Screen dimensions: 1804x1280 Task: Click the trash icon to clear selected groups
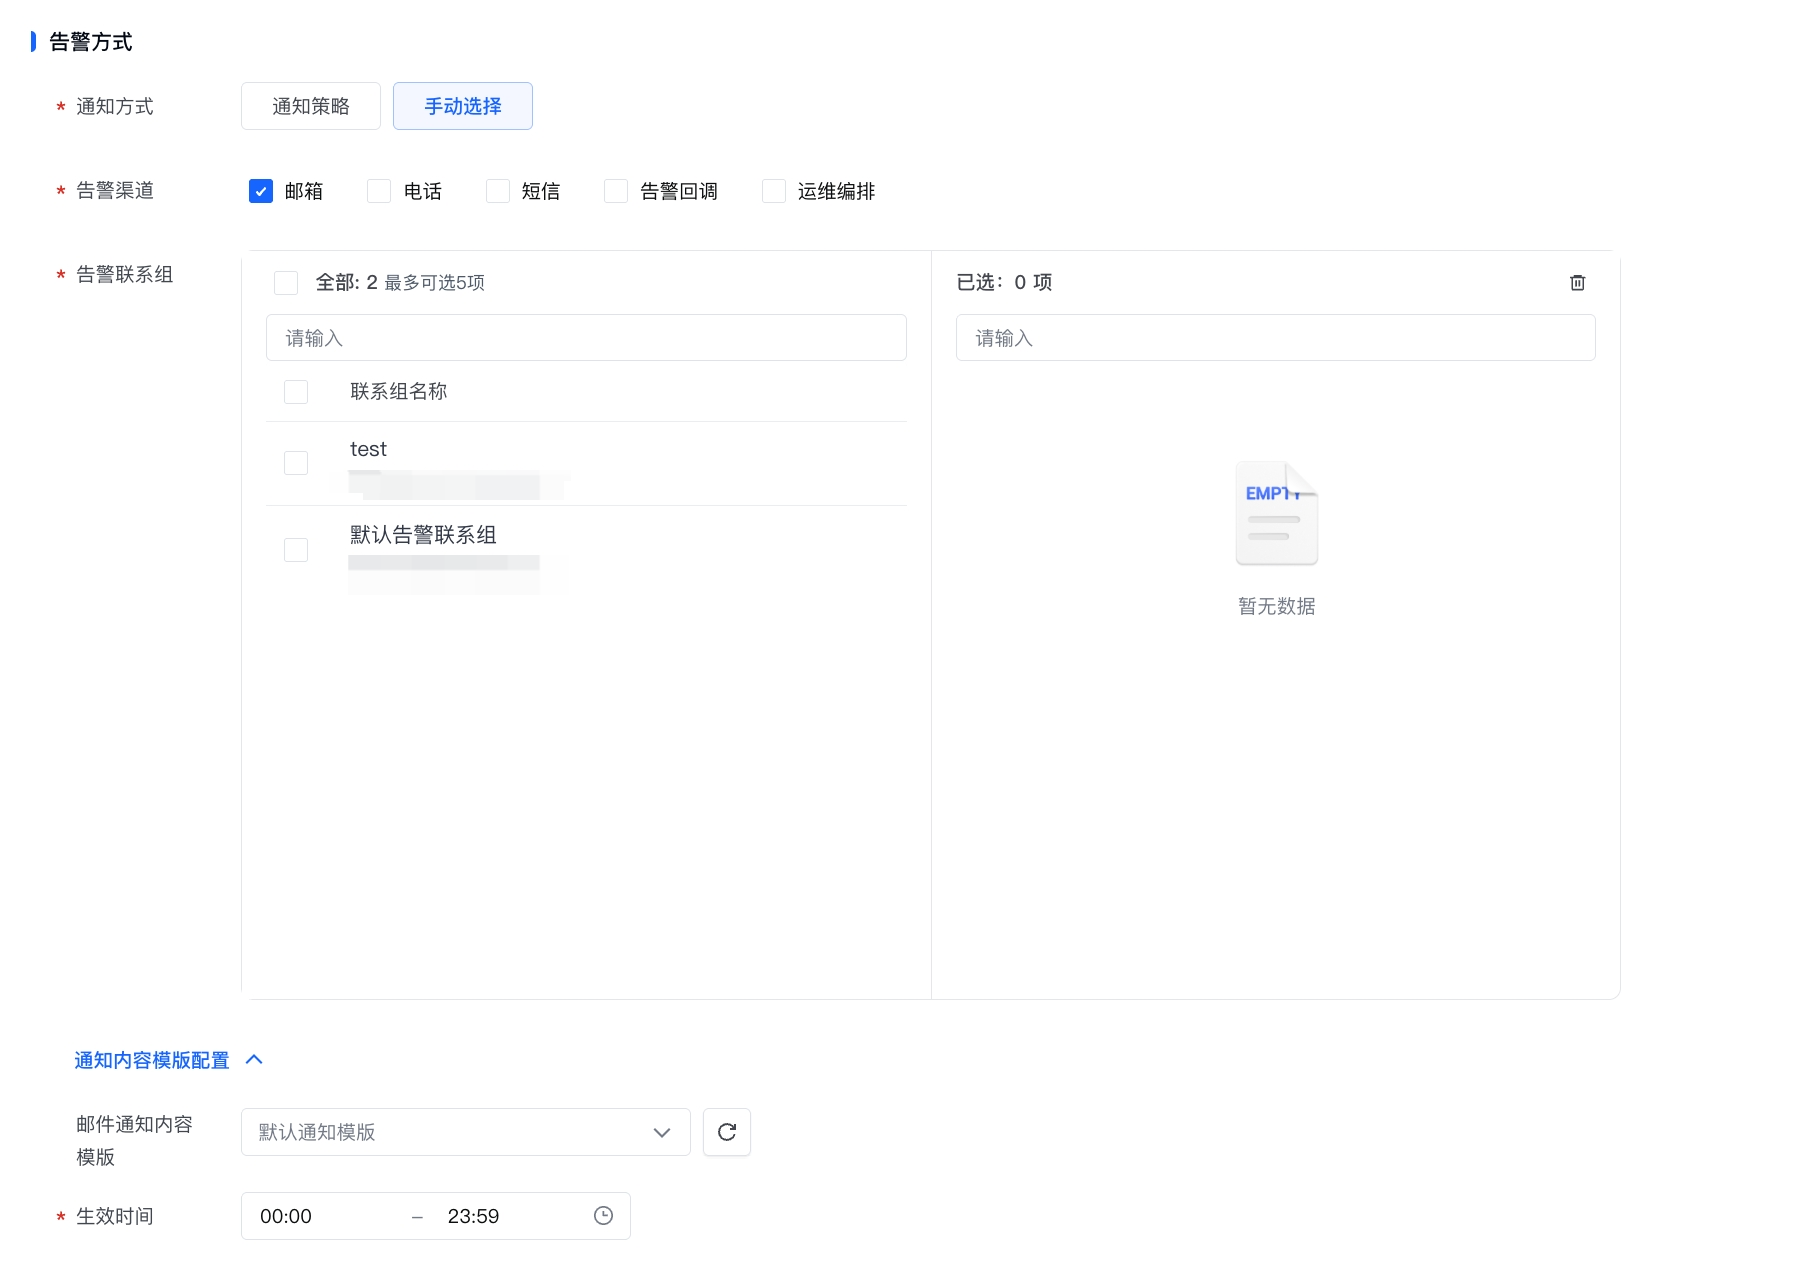[x=1577, y=283]
